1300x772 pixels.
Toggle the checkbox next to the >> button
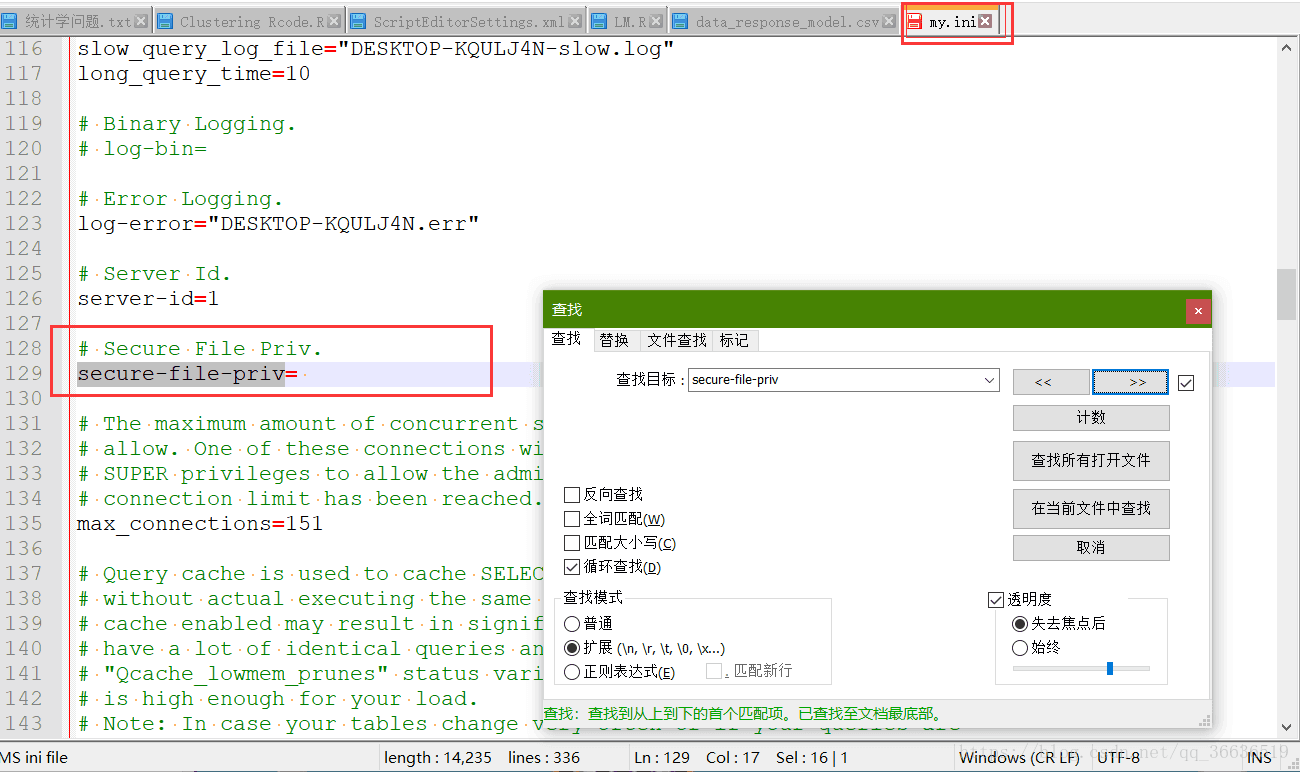[1186, 383]
